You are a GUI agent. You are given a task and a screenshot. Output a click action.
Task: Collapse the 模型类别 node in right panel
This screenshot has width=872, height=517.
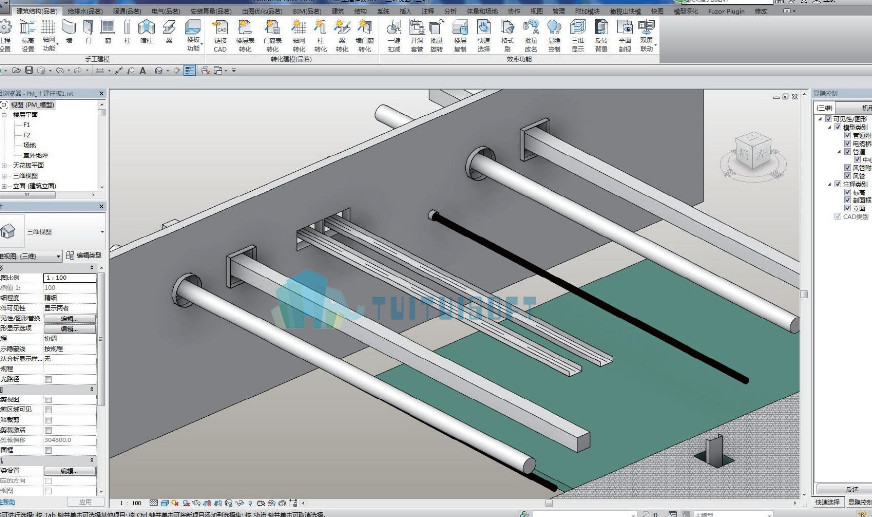(830, 127)
